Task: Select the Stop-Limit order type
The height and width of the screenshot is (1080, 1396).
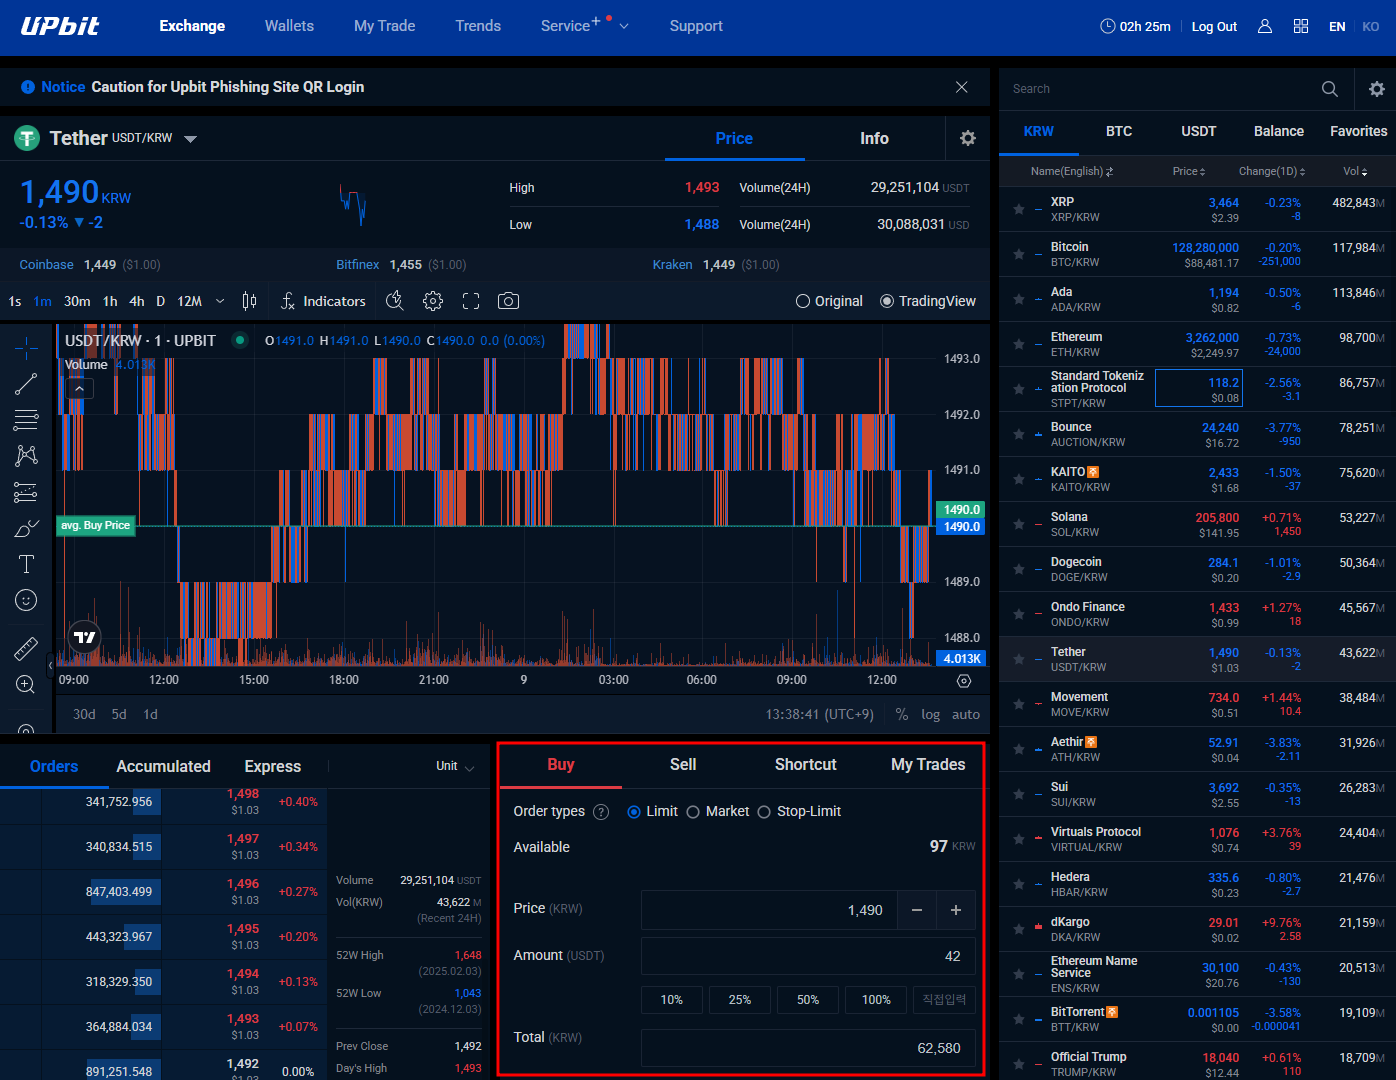Action: [764, 812]
